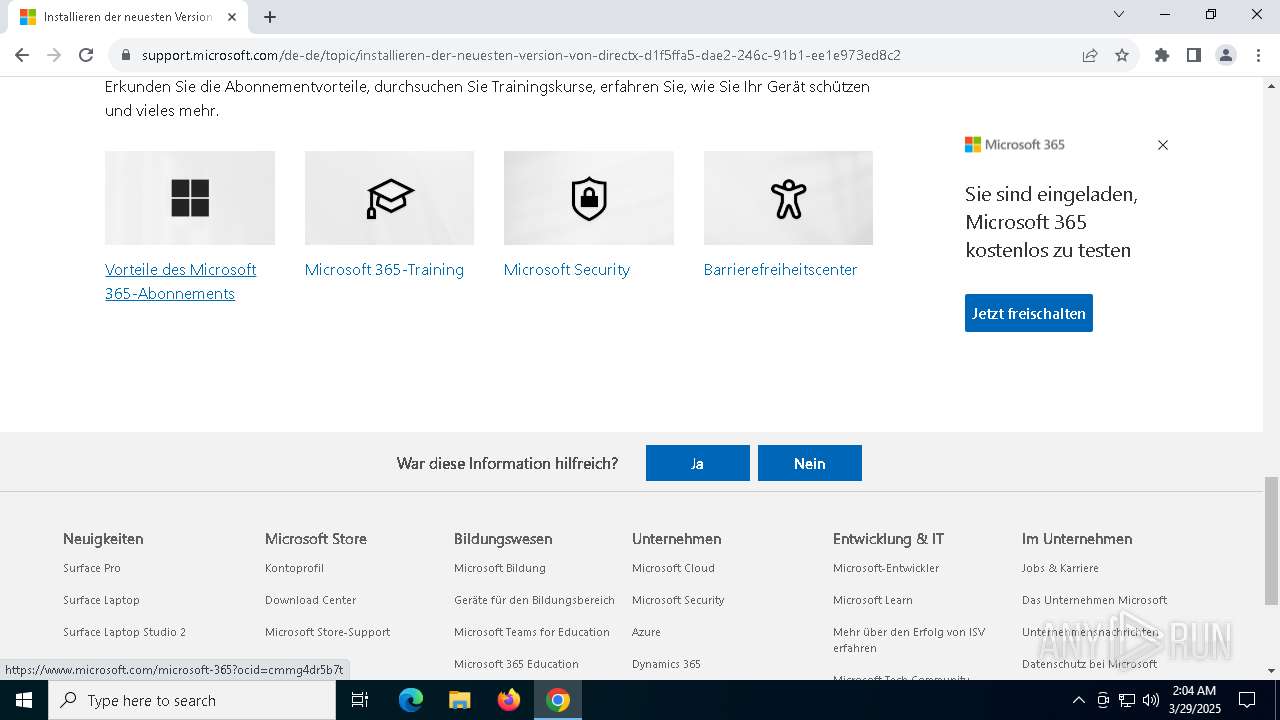Click the scrollbar down arrow
The image size is (1280, 720).
[1271, 671]
